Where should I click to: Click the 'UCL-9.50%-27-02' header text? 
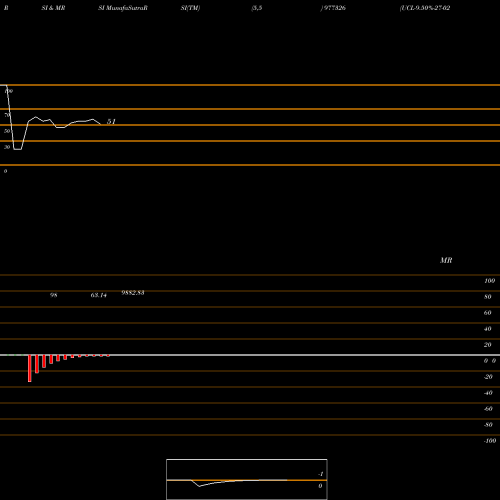pos(425,8)
